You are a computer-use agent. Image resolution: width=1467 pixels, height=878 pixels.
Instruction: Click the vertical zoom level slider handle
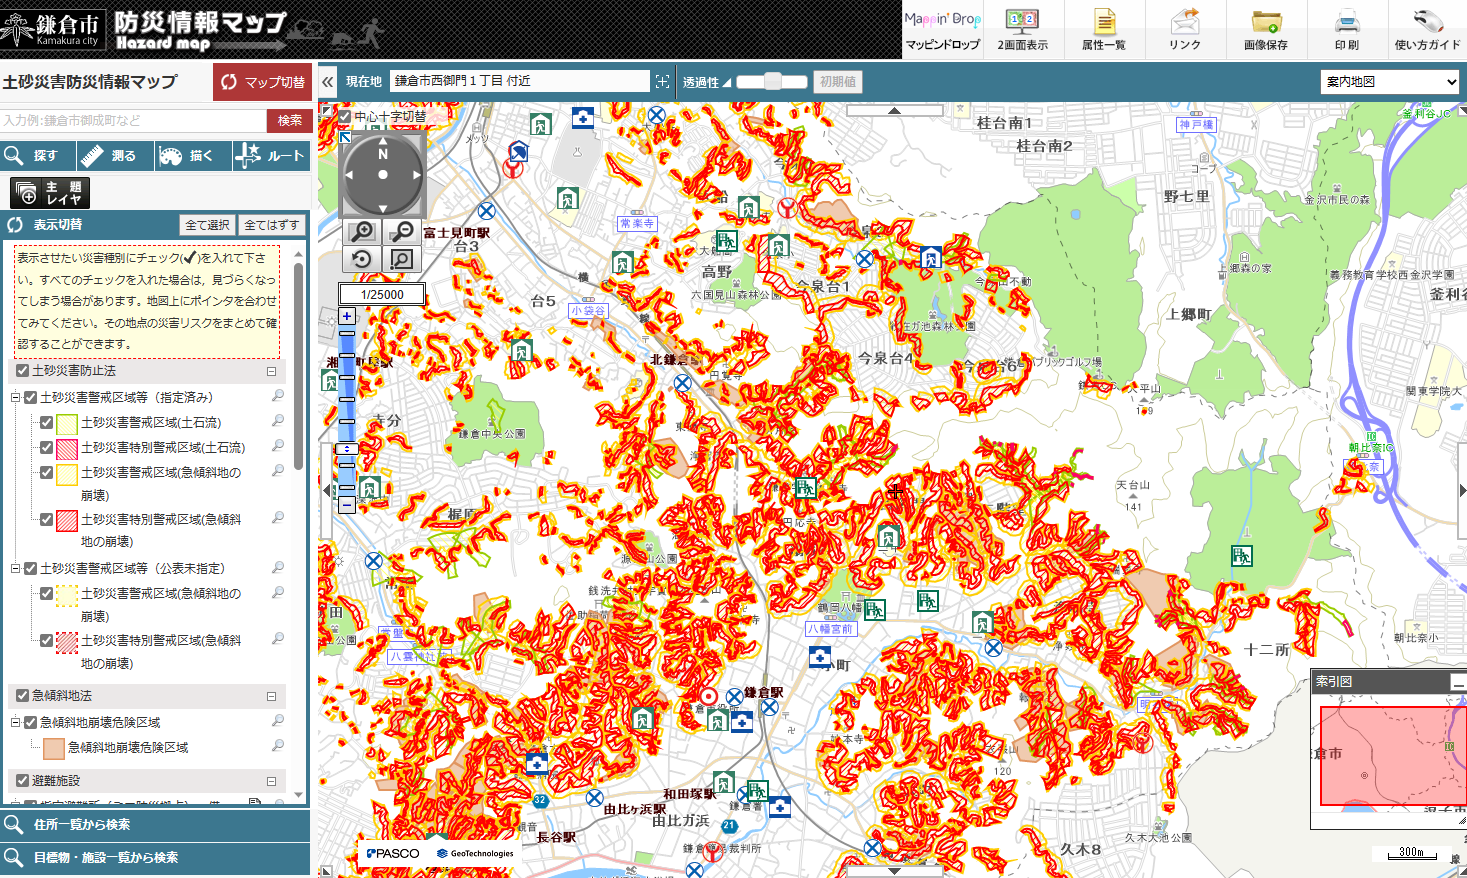point(347,449)
